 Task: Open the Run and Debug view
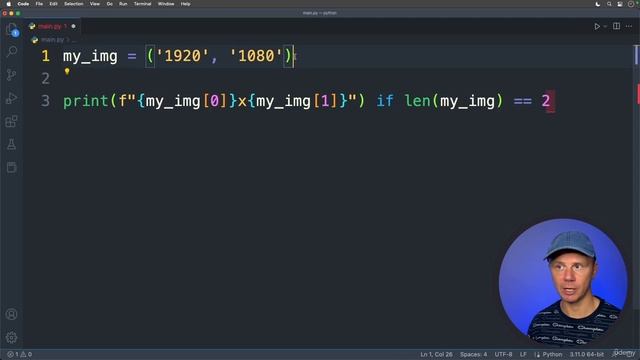click(12, 98)
